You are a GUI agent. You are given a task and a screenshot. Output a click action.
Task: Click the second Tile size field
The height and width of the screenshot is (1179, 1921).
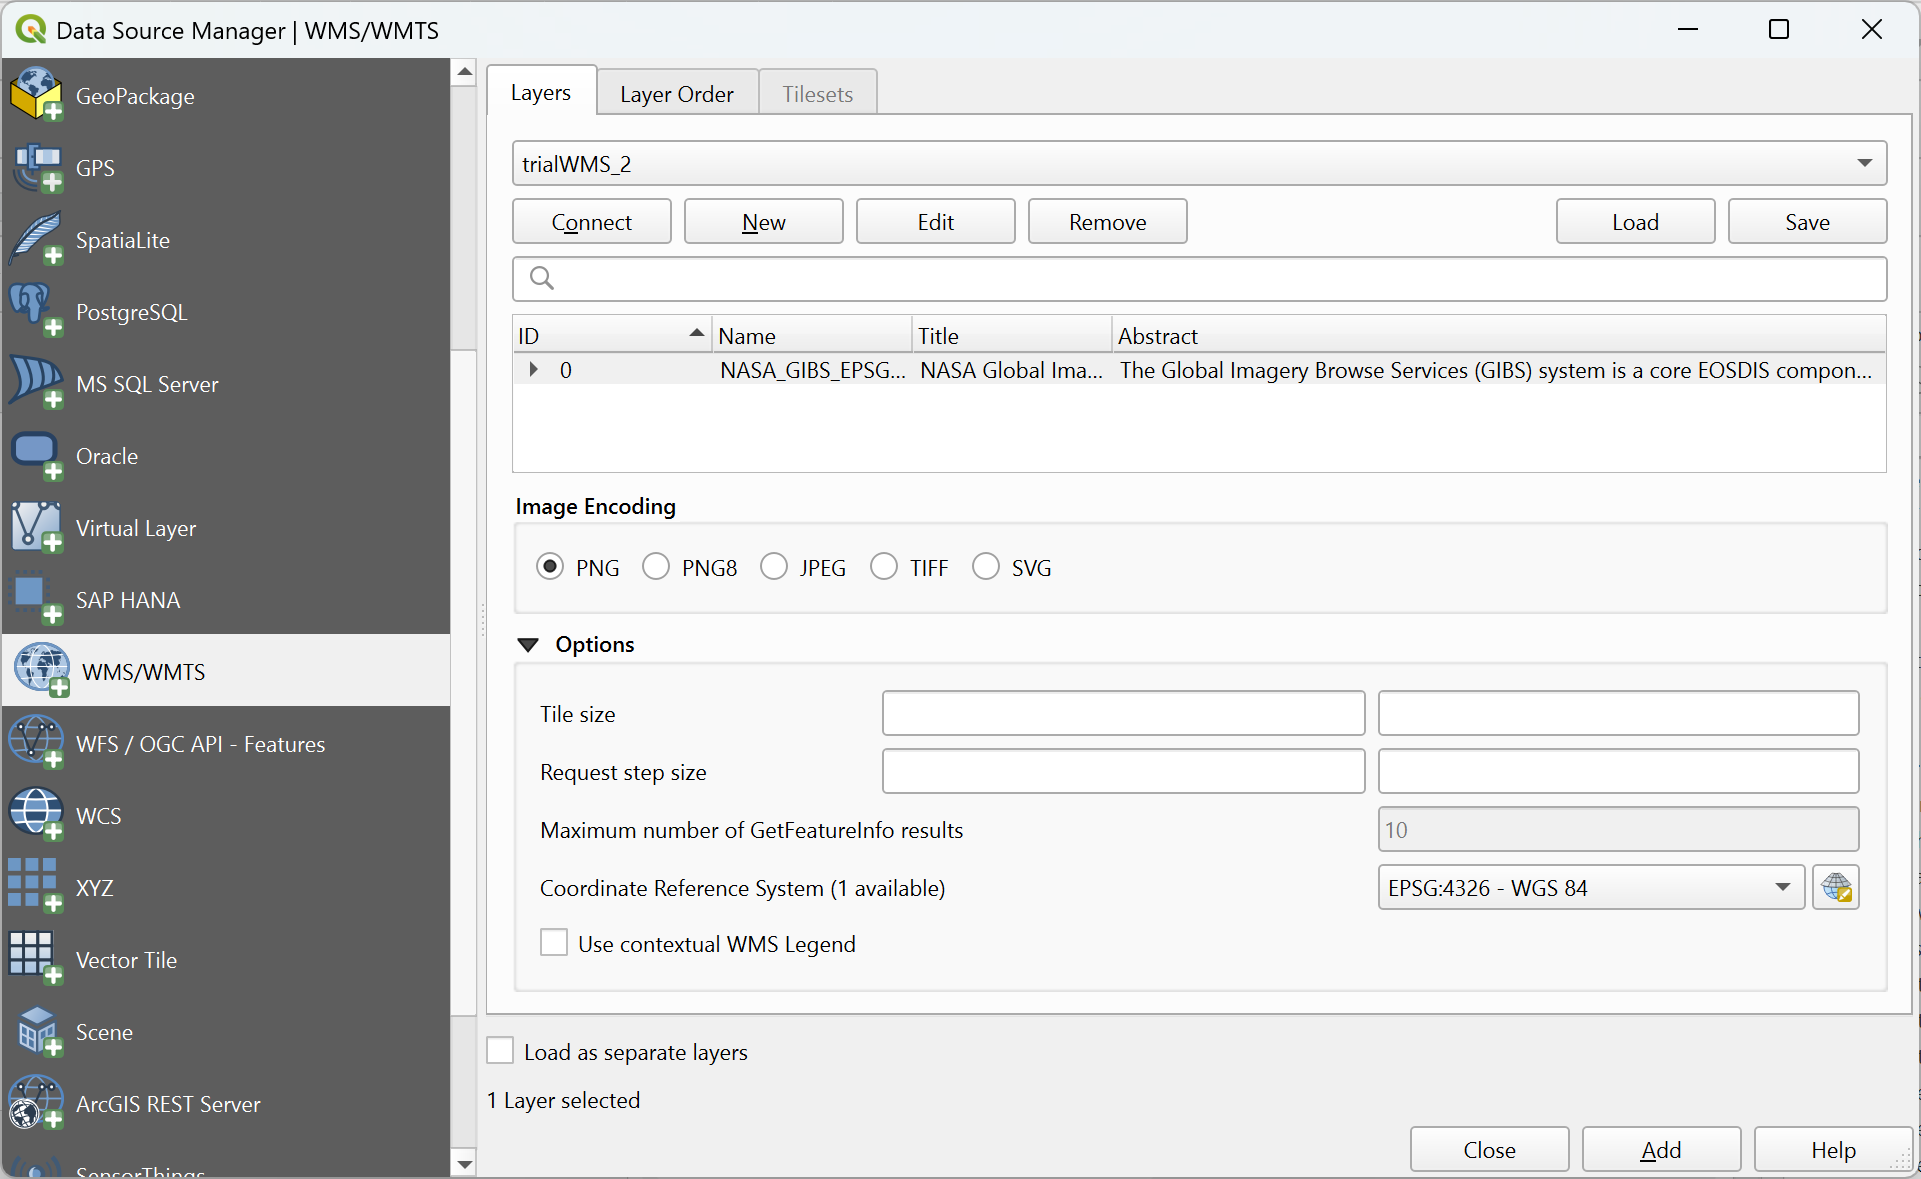pos(1619,713)
